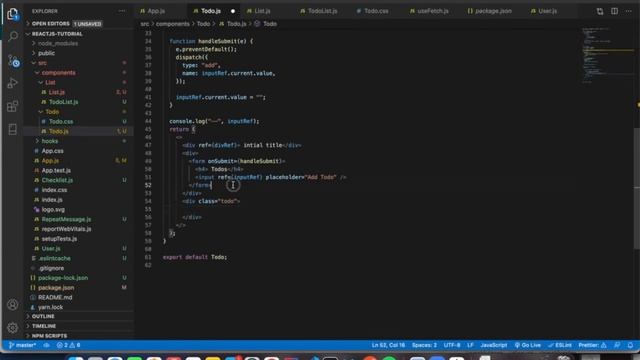Open README.md file in explorer
The height and width of the screenshot is (360, 640).
pyautogui.click(x=55, y=298)
